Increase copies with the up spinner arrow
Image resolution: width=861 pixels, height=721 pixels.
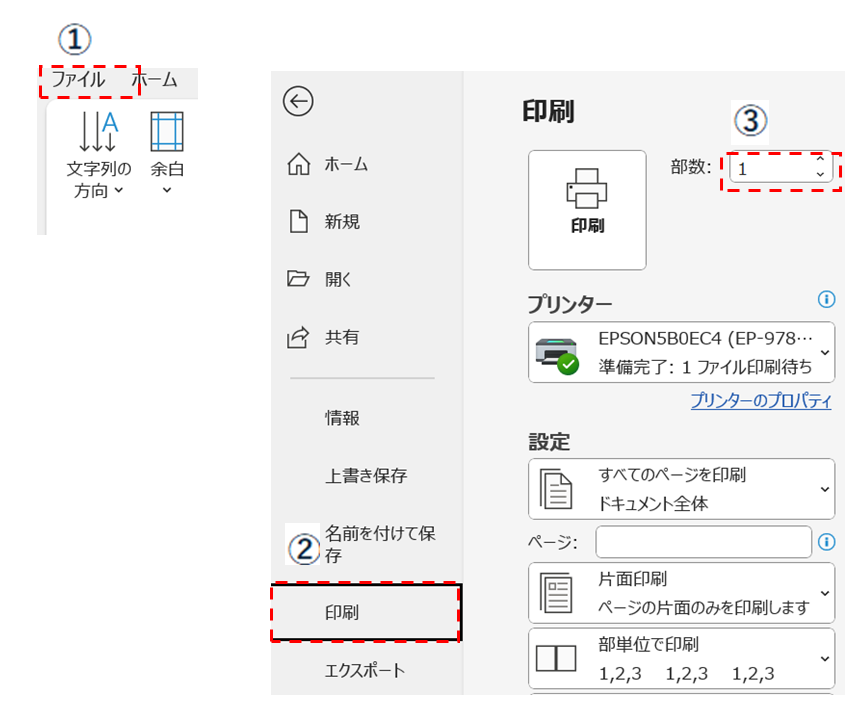tap(820, 160)
